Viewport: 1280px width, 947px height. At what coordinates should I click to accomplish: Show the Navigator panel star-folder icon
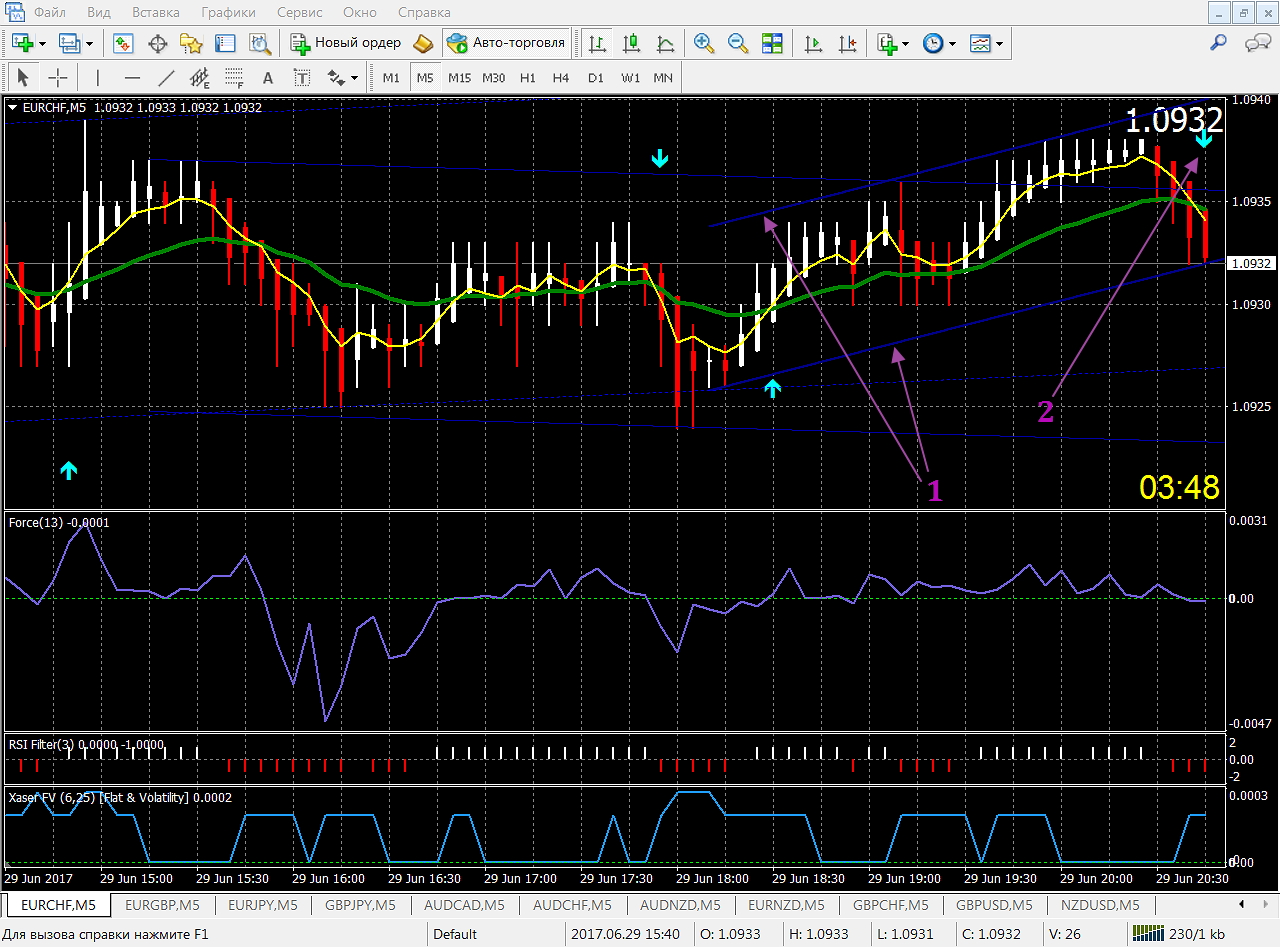point(191,43)
